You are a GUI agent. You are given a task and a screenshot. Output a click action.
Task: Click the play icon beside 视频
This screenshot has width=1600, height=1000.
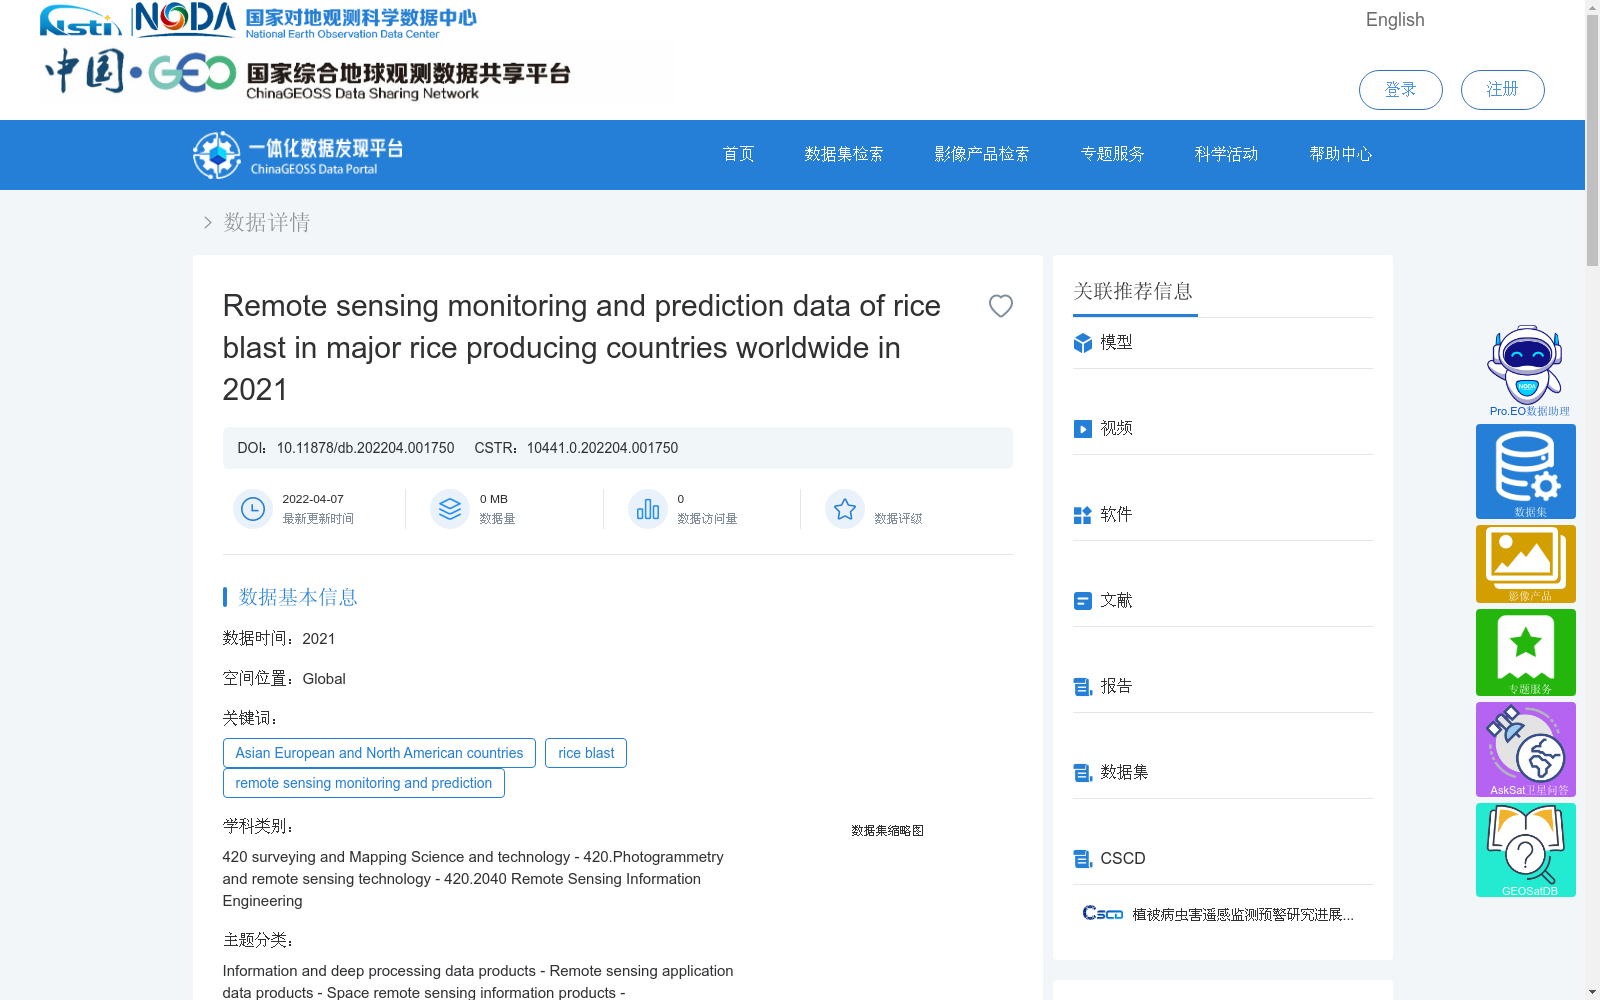tap(1082, 429)
